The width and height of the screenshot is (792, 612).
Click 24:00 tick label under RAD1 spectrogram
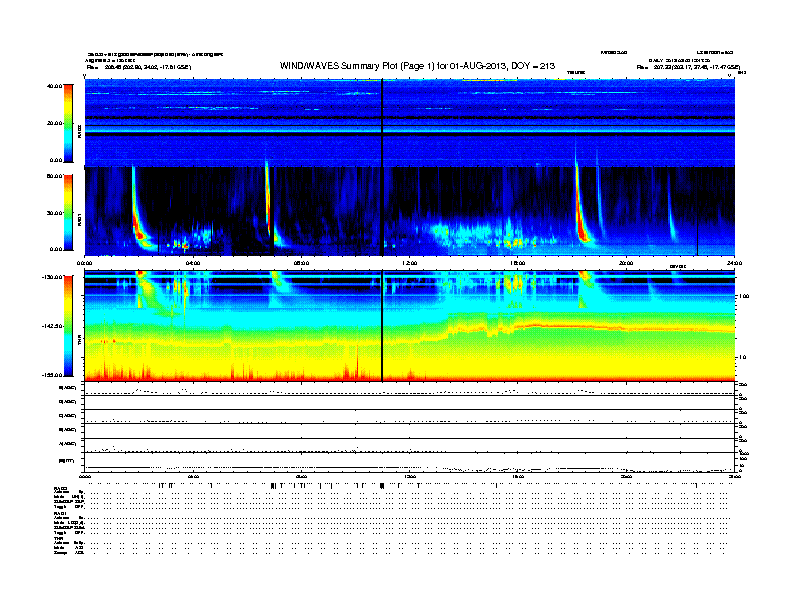coord(734,263)
